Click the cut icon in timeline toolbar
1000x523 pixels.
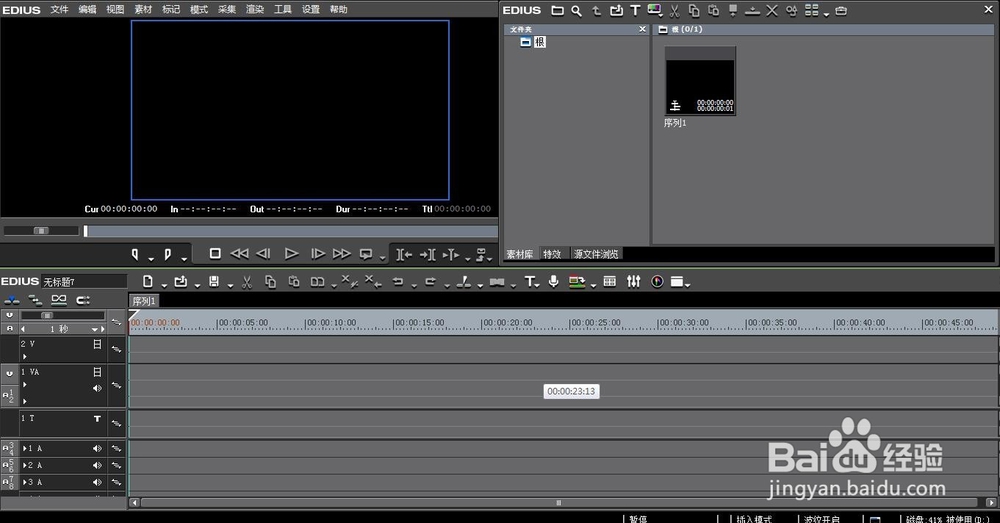pyautogui.click(x=247, y=282)
